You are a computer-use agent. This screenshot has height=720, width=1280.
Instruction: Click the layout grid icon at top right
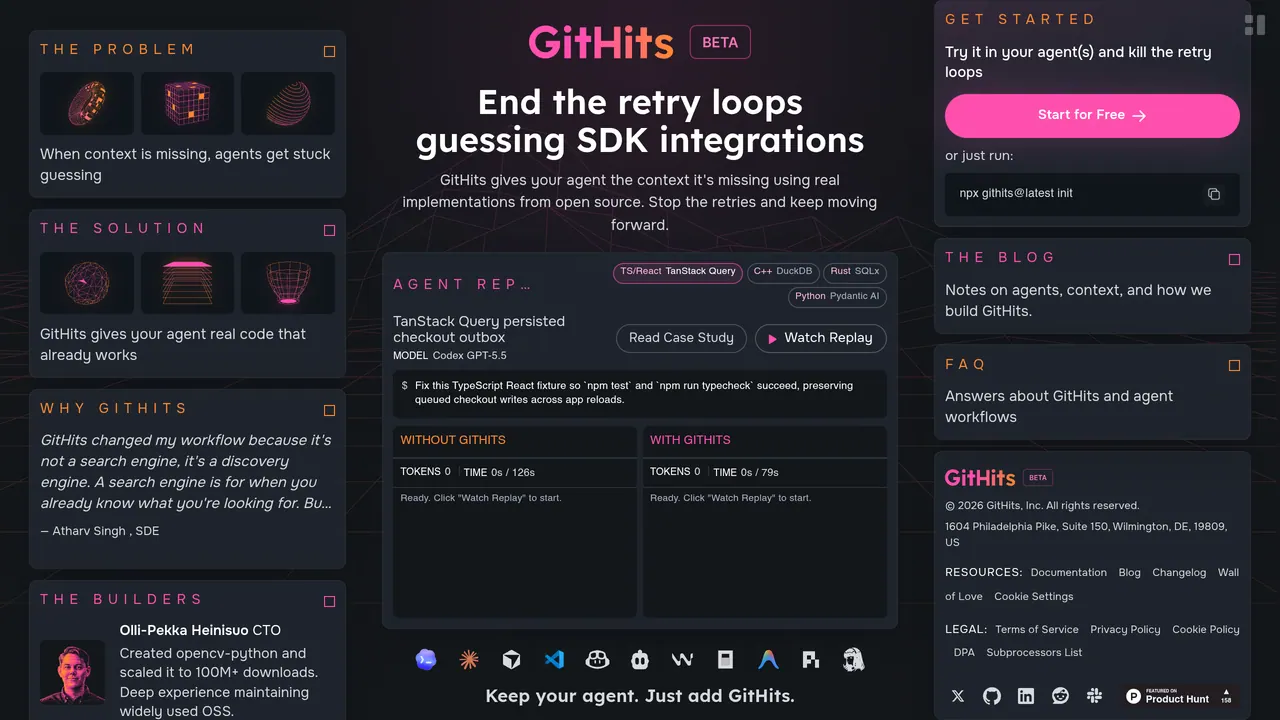point(1254,25)
